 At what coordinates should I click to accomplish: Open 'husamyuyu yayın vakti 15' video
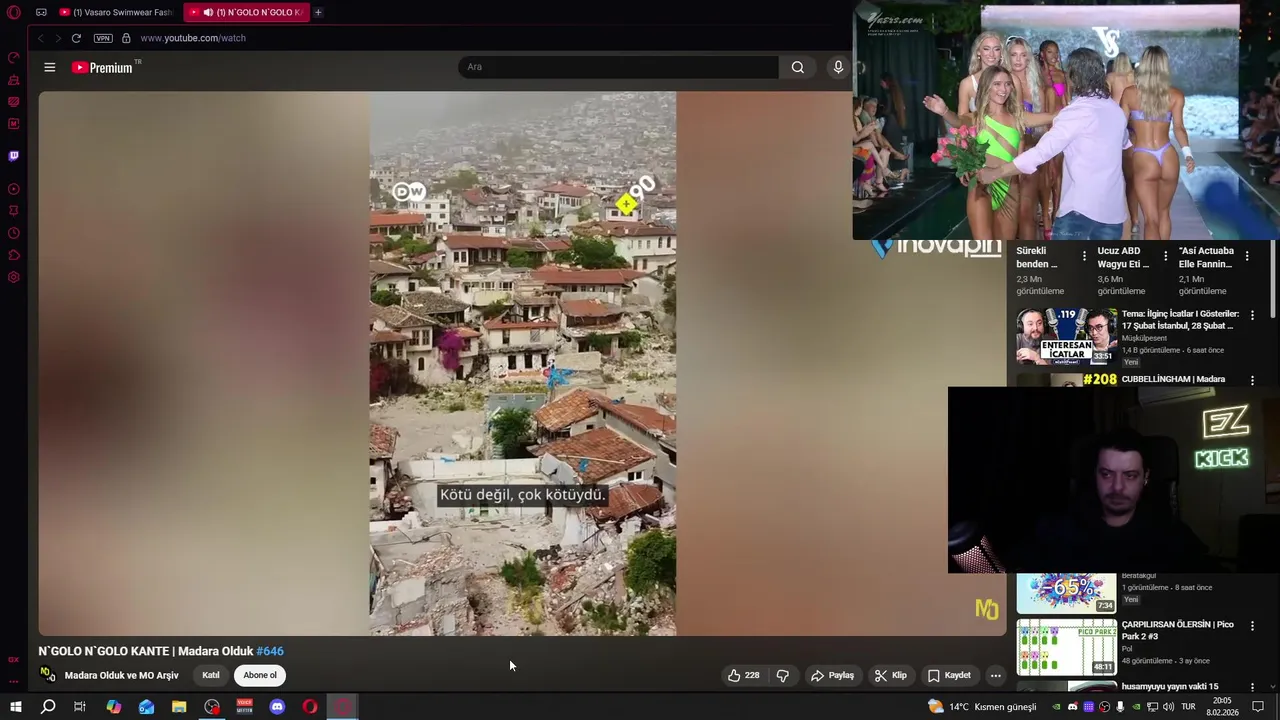(1170, 687)
